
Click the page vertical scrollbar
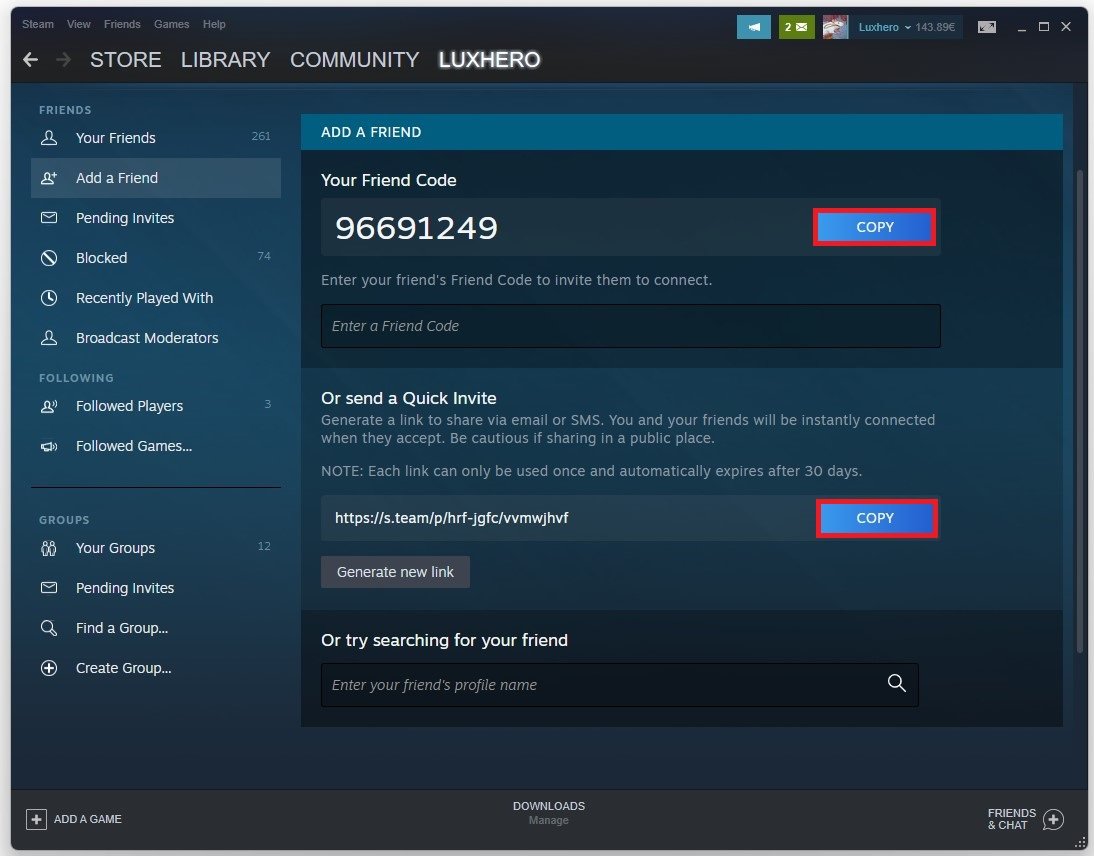tap(1080, 412)
